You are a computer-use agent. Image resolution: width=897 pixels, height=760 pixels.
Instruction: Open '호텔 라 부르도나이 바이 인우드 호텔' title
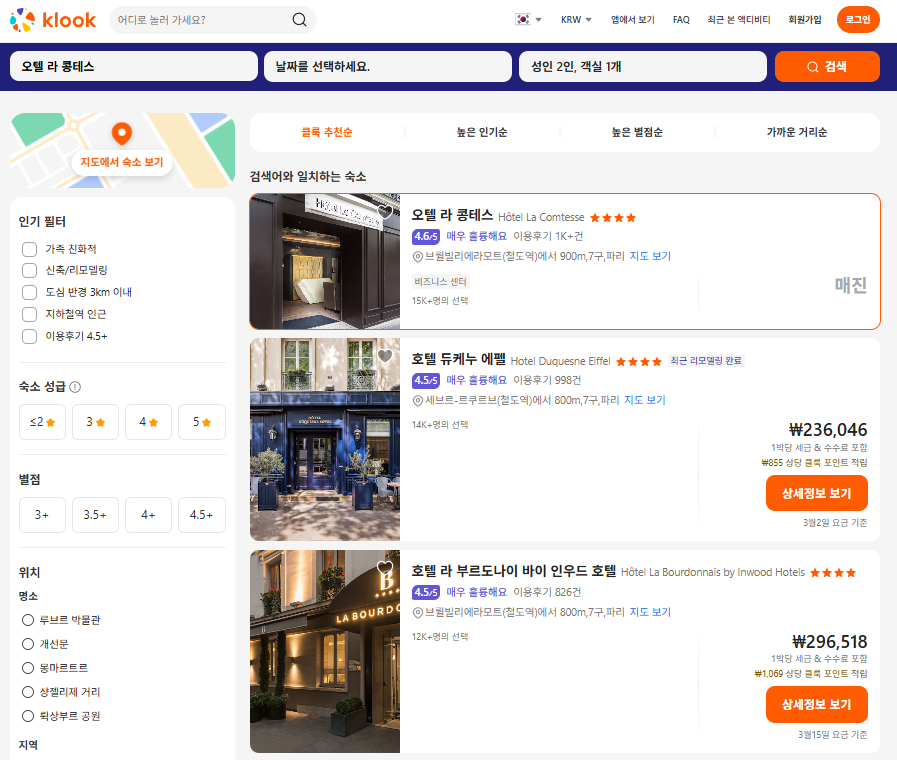click(514, 571)
